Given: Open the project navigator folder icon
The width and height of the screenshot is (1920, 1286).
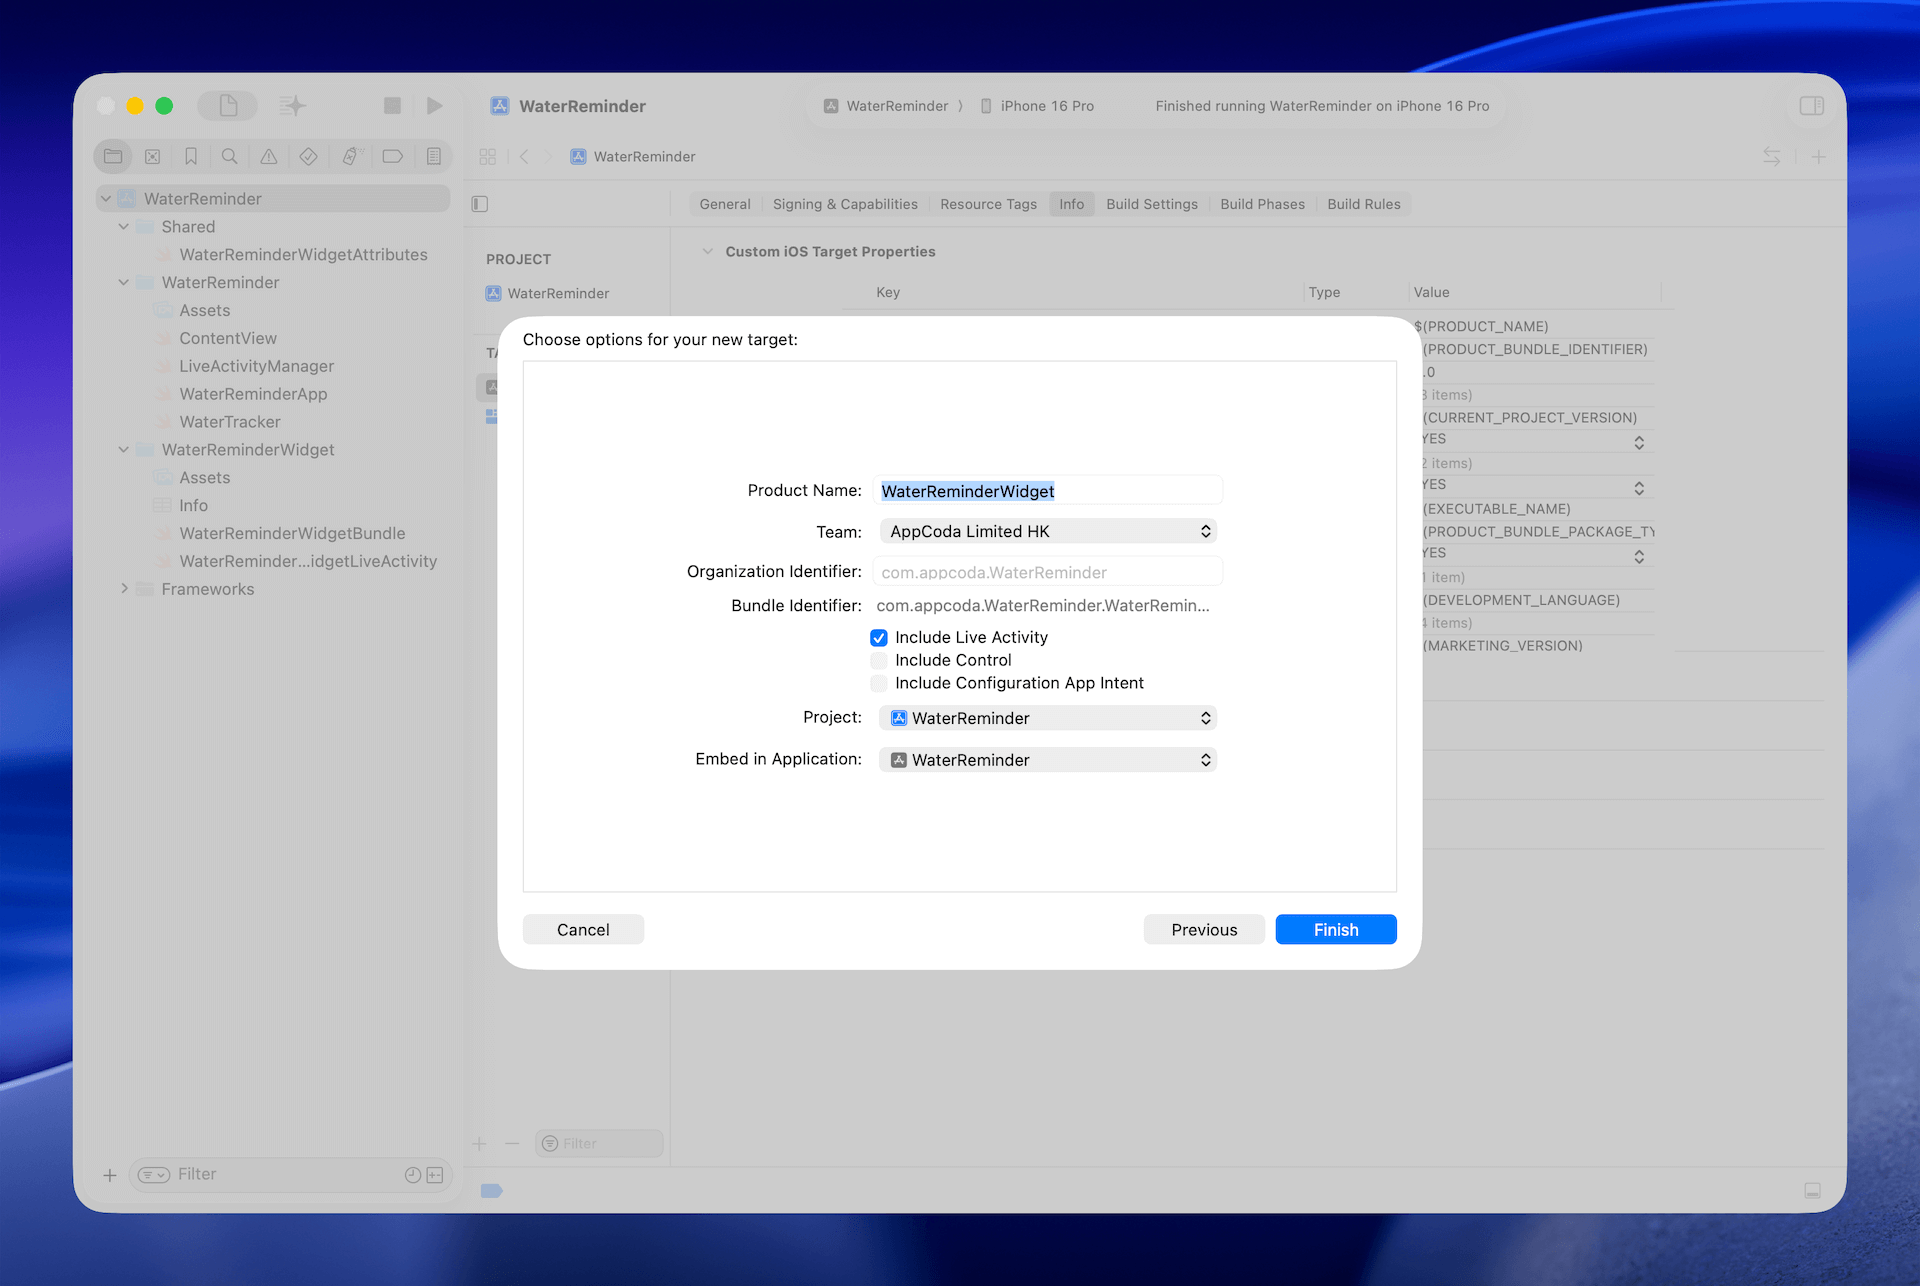Looking at the screenshot, I should pyautogui.click(x=113, y=157).
